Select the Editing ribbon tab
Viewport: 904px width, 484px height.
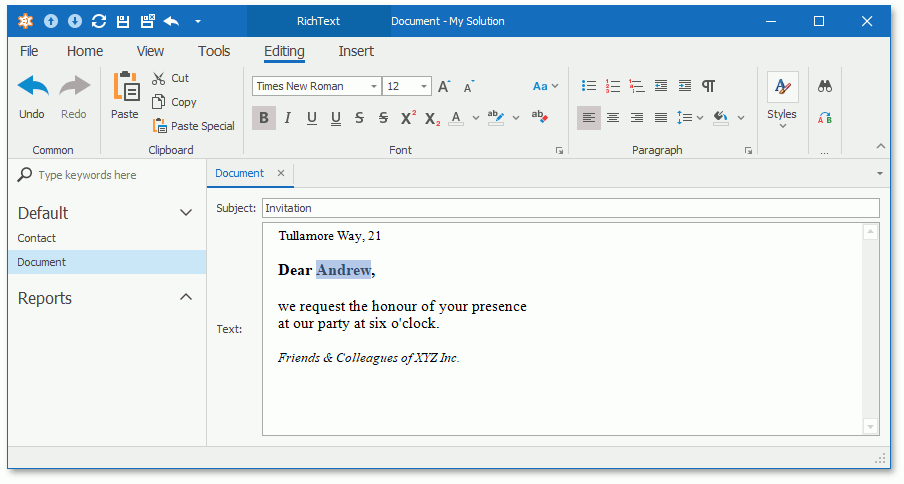point(284,51)
